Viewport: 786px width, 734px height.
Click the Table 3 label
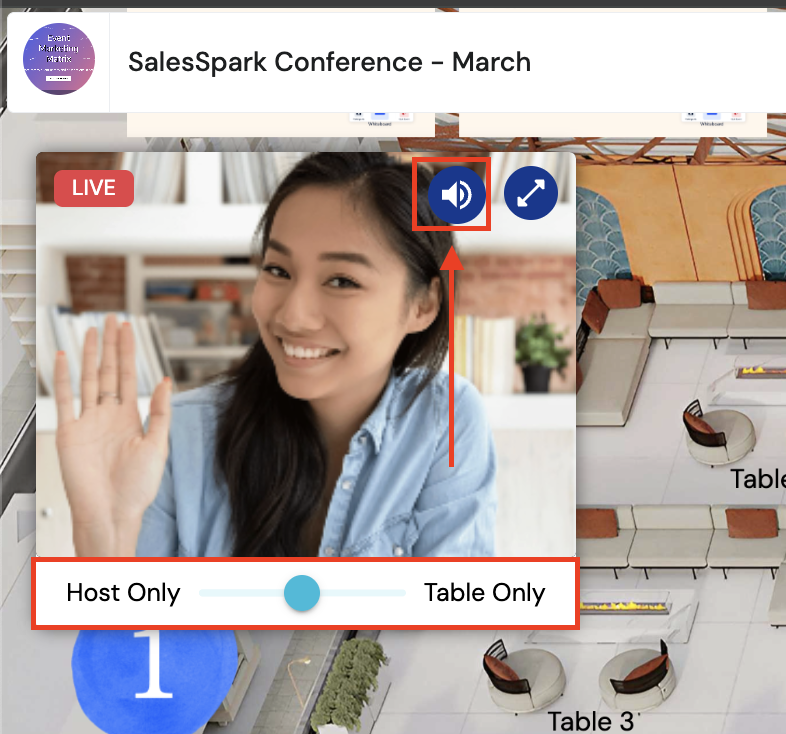tap(590, 720)
